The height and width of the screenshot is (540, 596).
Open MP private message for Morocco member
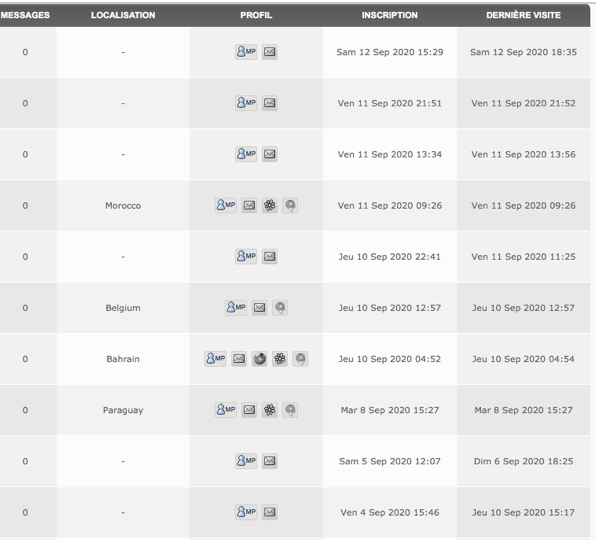point(226,205)
